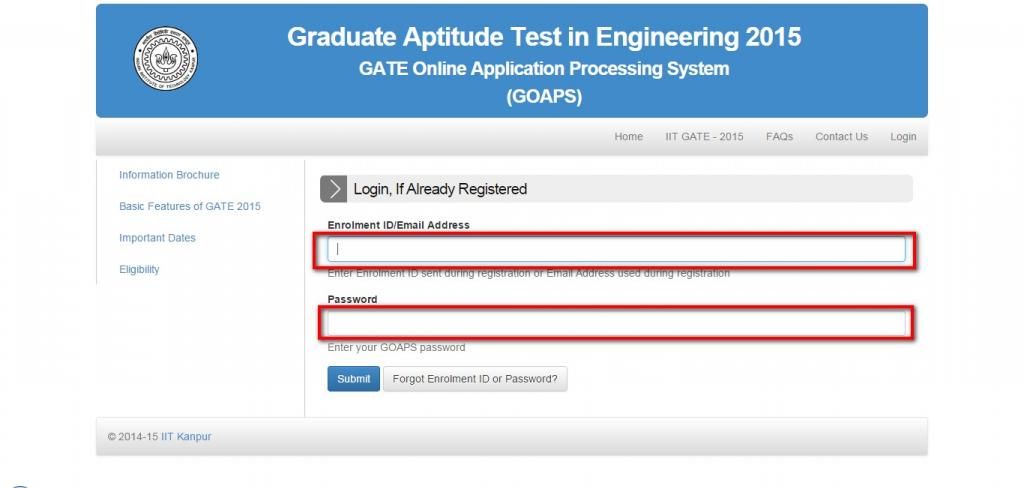Click the Graduate Aptitude Test in Engineering title
The width and height of the screenshot is (1024, 488).
[x=544, y=37]
